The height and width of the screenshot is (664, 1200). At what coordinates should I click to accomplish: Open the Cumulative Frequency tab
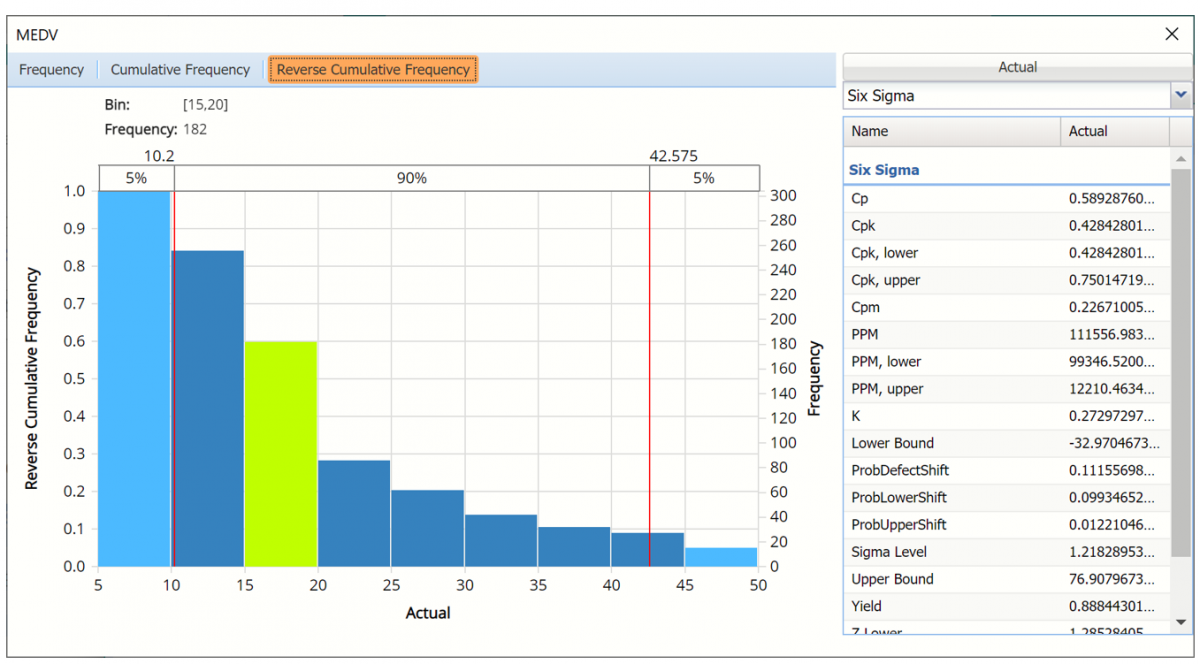pos(180,70)
